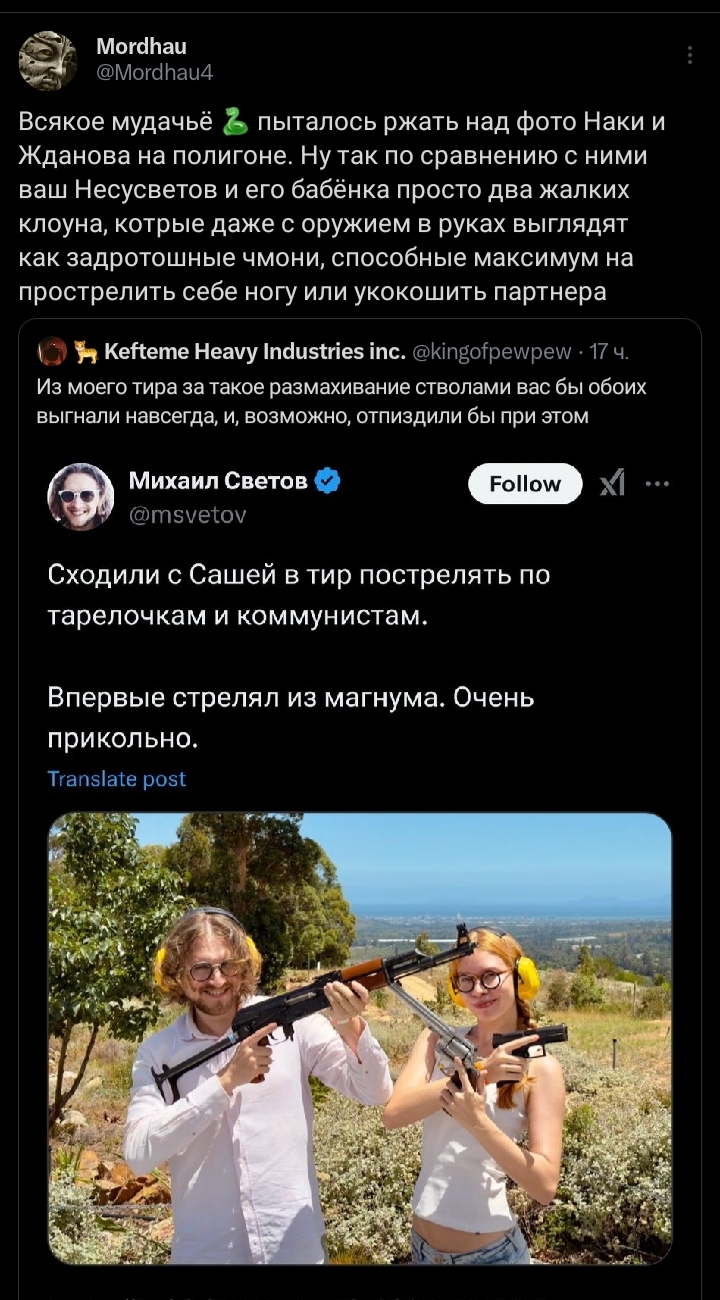The width and height of the screenshot is (720, 1300).
Task: Tap the blue verified badge next to Михаил Светов
Action: [x=327, y=482]
